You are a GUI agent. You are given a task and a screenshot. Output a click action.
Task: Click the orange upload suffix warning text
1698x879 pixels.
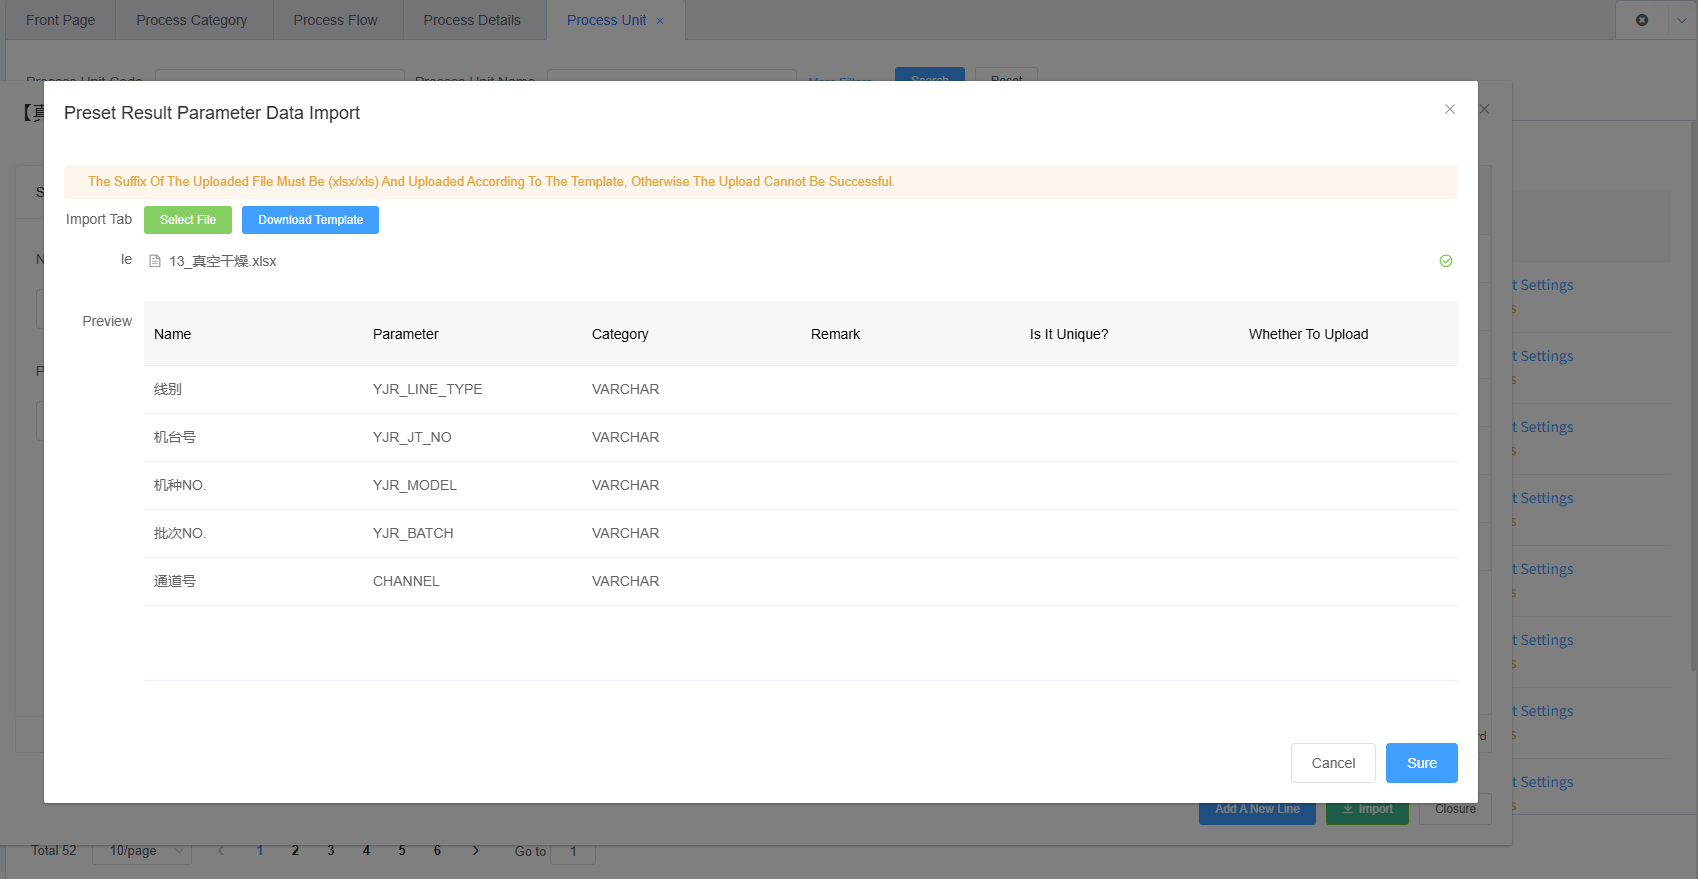click(x=491, y=182)
